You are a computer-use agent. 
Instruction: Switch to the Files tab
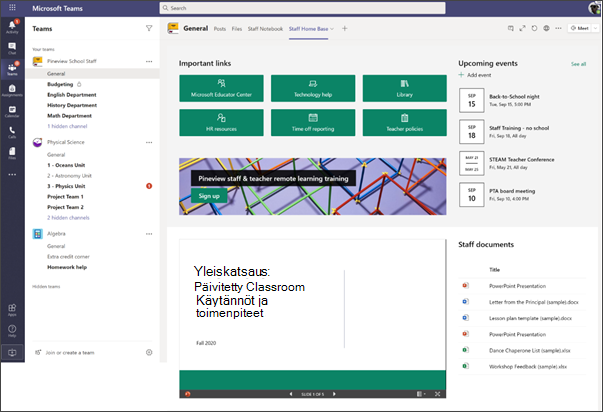[x=237, y=29]
